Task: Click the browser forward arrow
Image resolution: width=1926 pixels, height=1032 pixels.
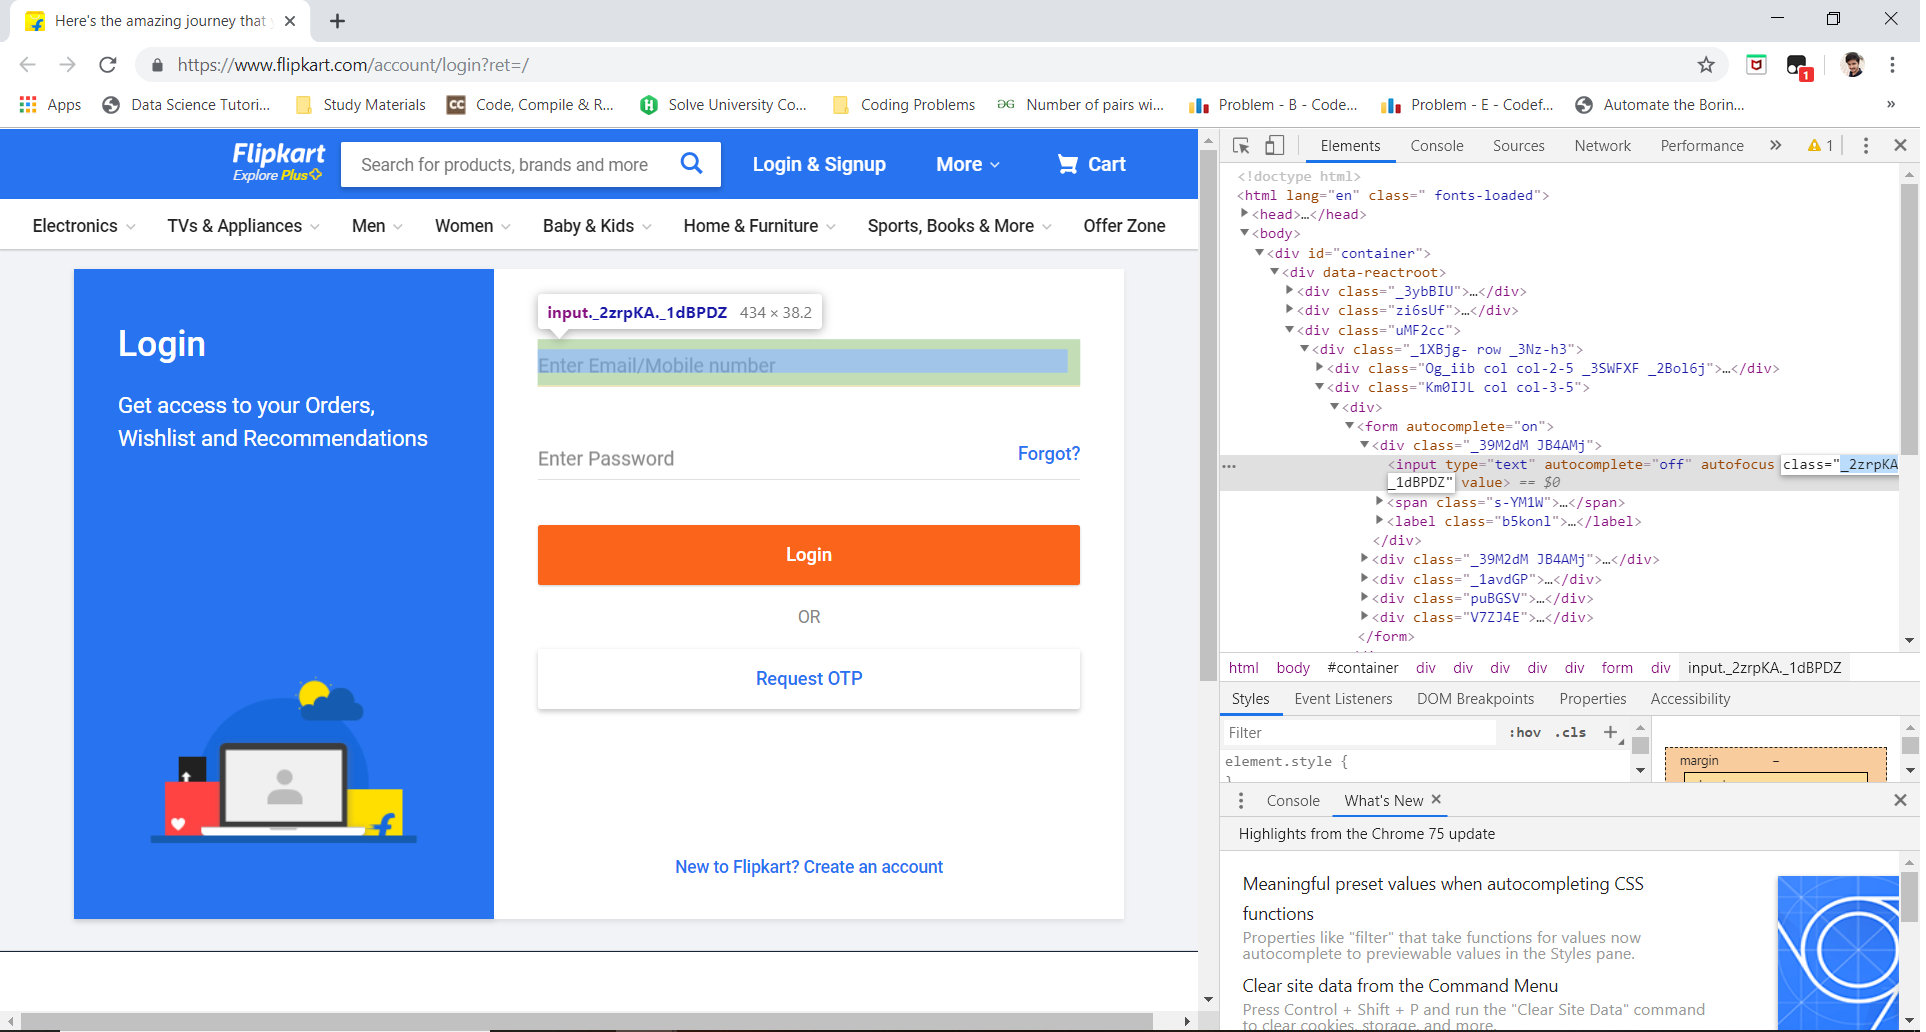Action: (67, 65)
